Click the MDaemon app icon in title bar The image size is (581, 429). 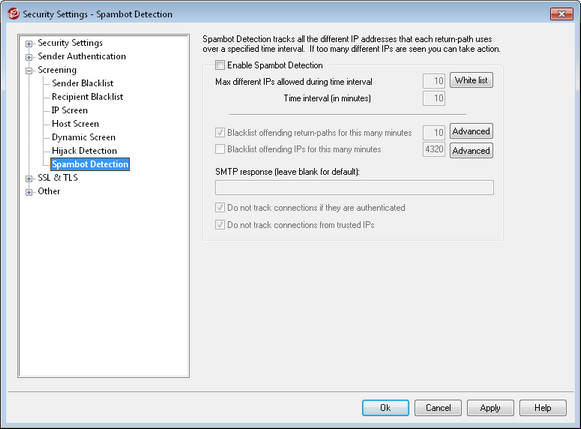tap(13, 14)
